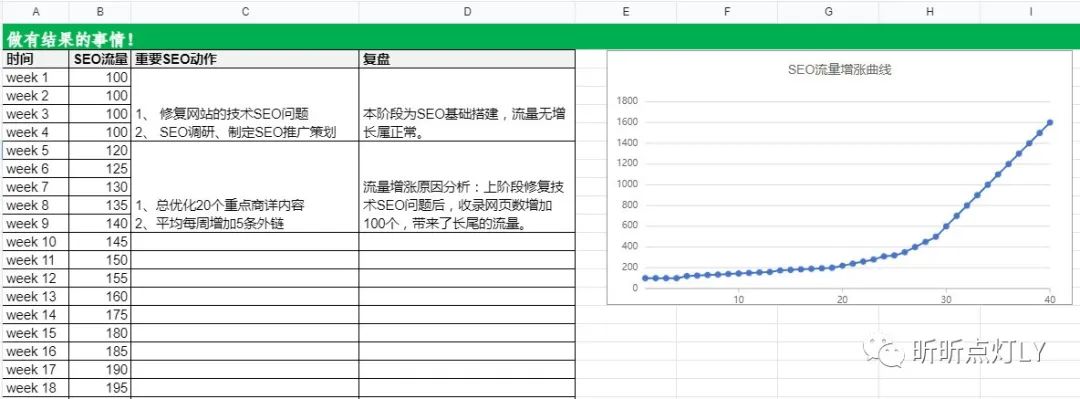
Task: Select the 'week 10' cell
Action: (x=36, y=242)
